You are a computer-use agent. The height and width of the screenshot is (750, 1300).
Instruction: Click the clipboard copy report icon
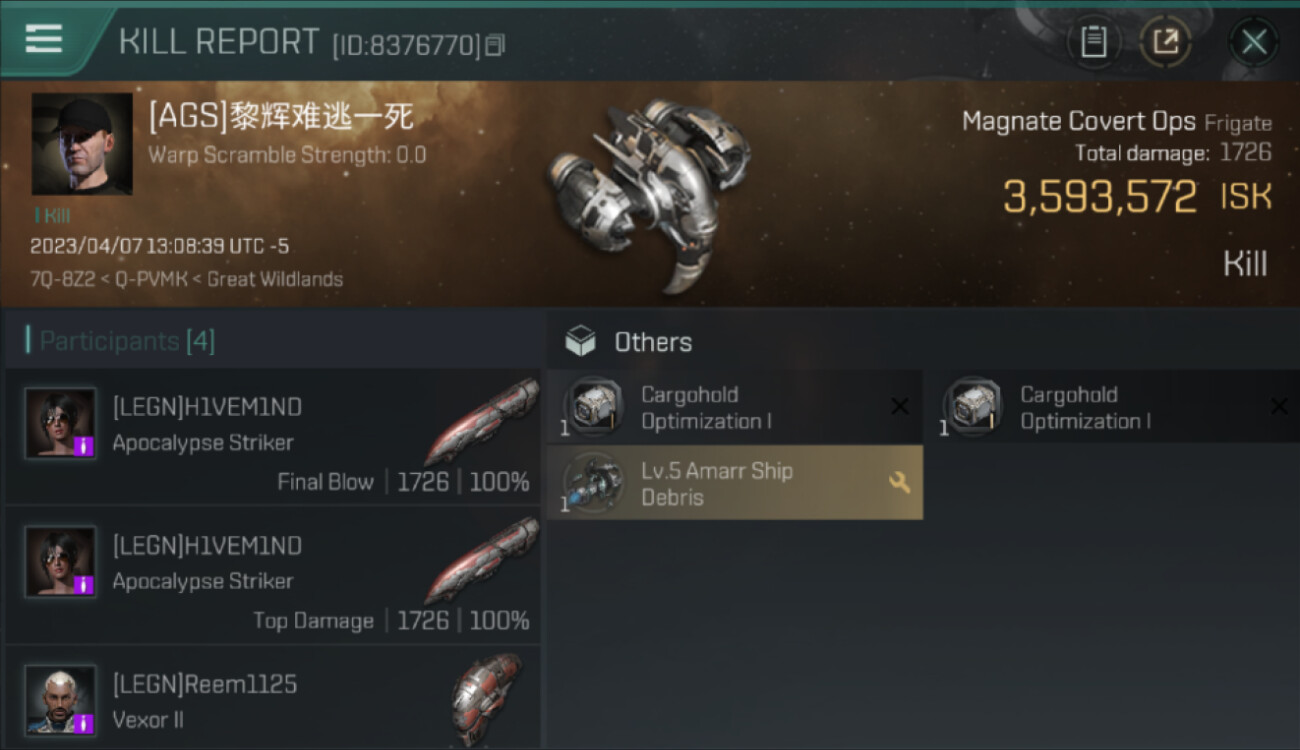point(1093,42)
